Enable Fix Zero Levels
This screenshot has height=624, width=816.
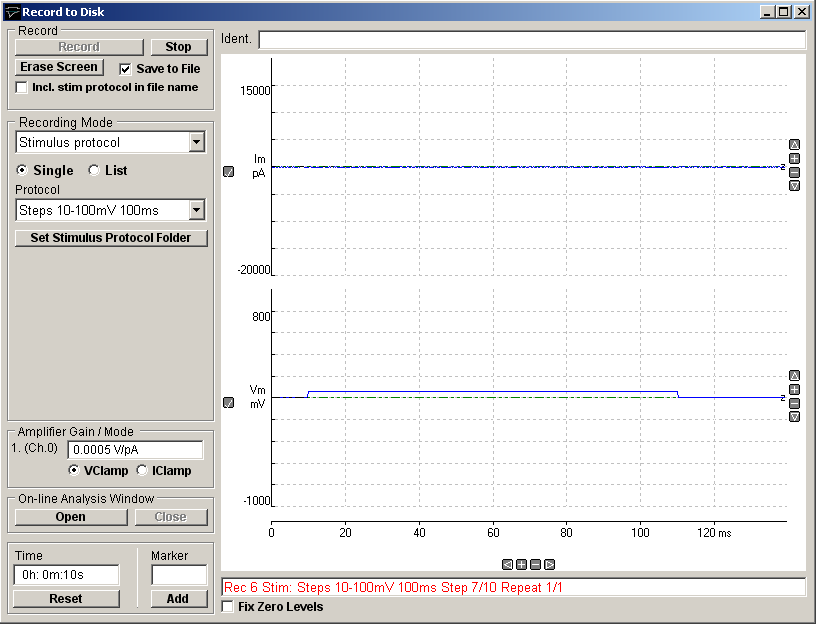pyautogui.click(x=226, y=607)
